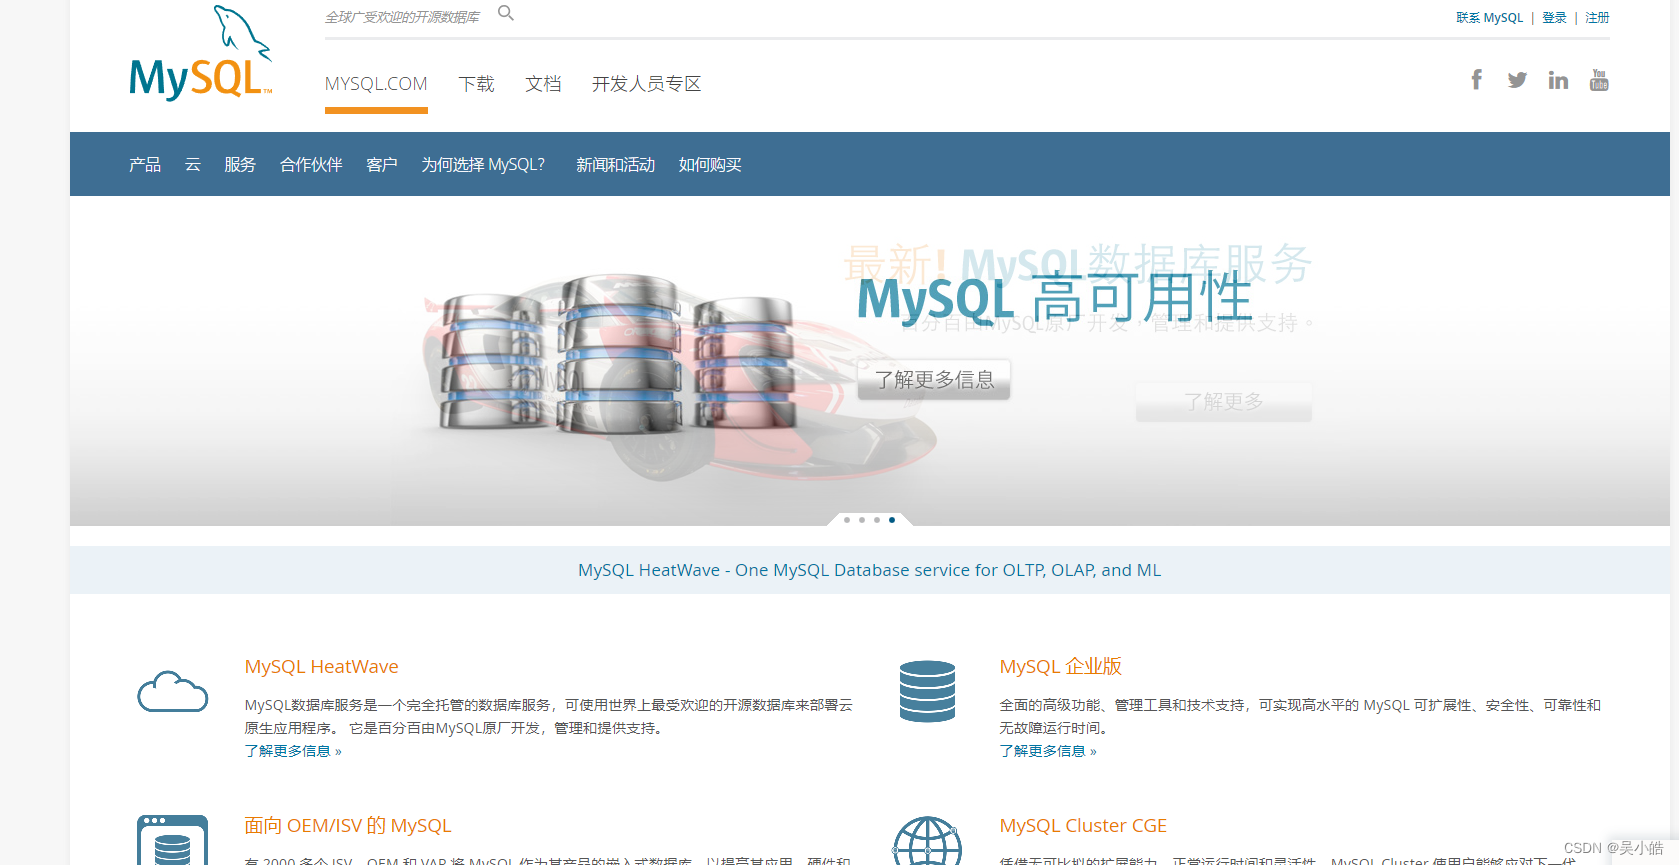
Task: Click the 登录 link
Action: point(1554,18)
